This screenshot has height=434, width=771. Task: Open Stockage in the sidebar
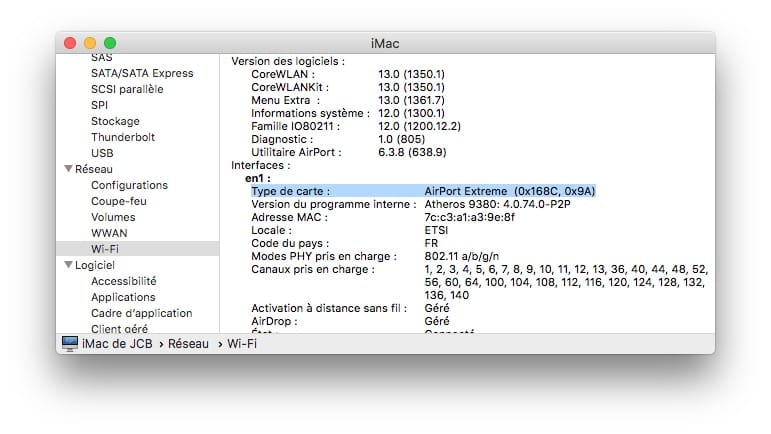(x=115, y=121)
